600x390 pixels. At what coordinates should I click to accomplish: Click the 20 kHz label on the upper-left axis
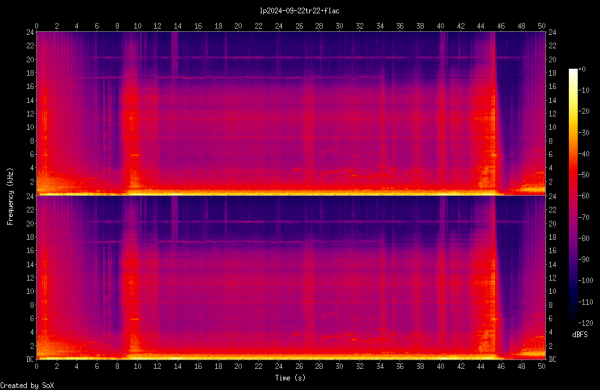click(x=30, y=59)
